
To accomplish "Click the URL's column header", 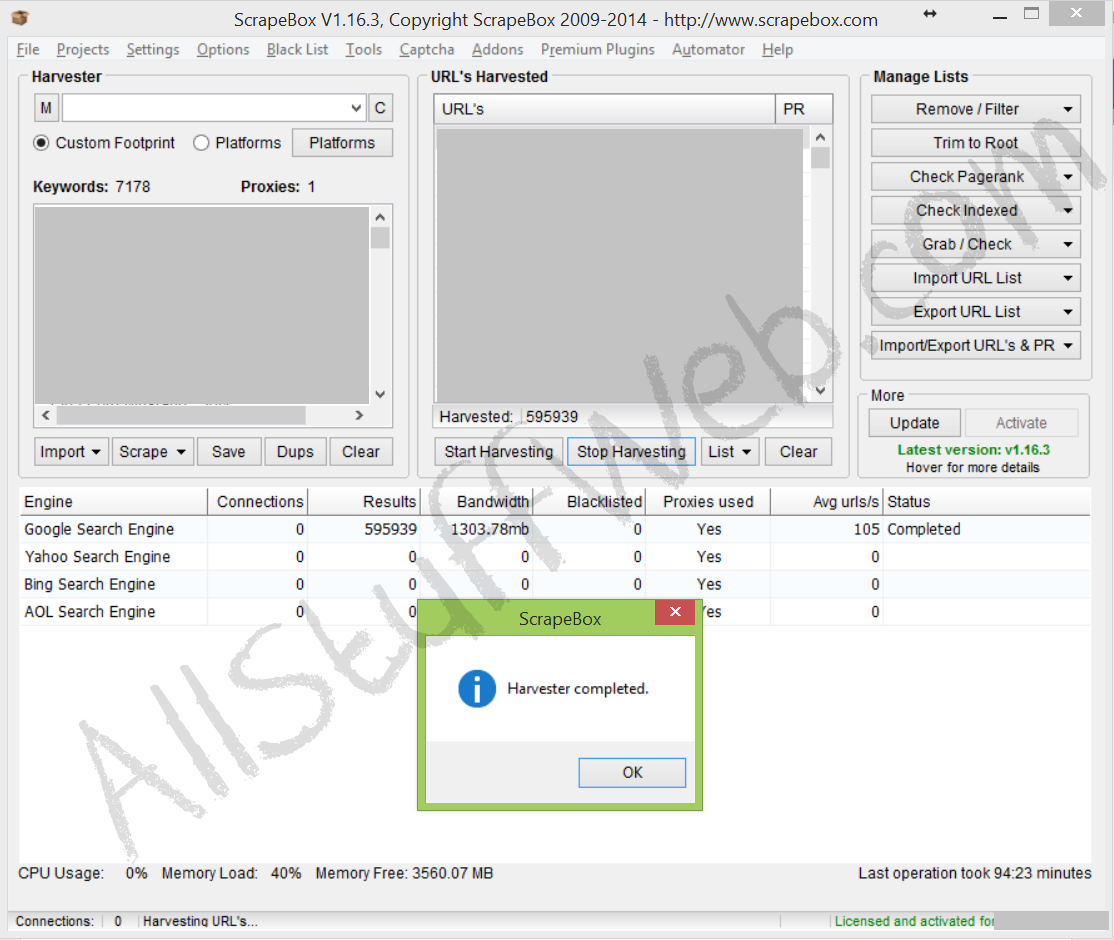I will point(604,109).
